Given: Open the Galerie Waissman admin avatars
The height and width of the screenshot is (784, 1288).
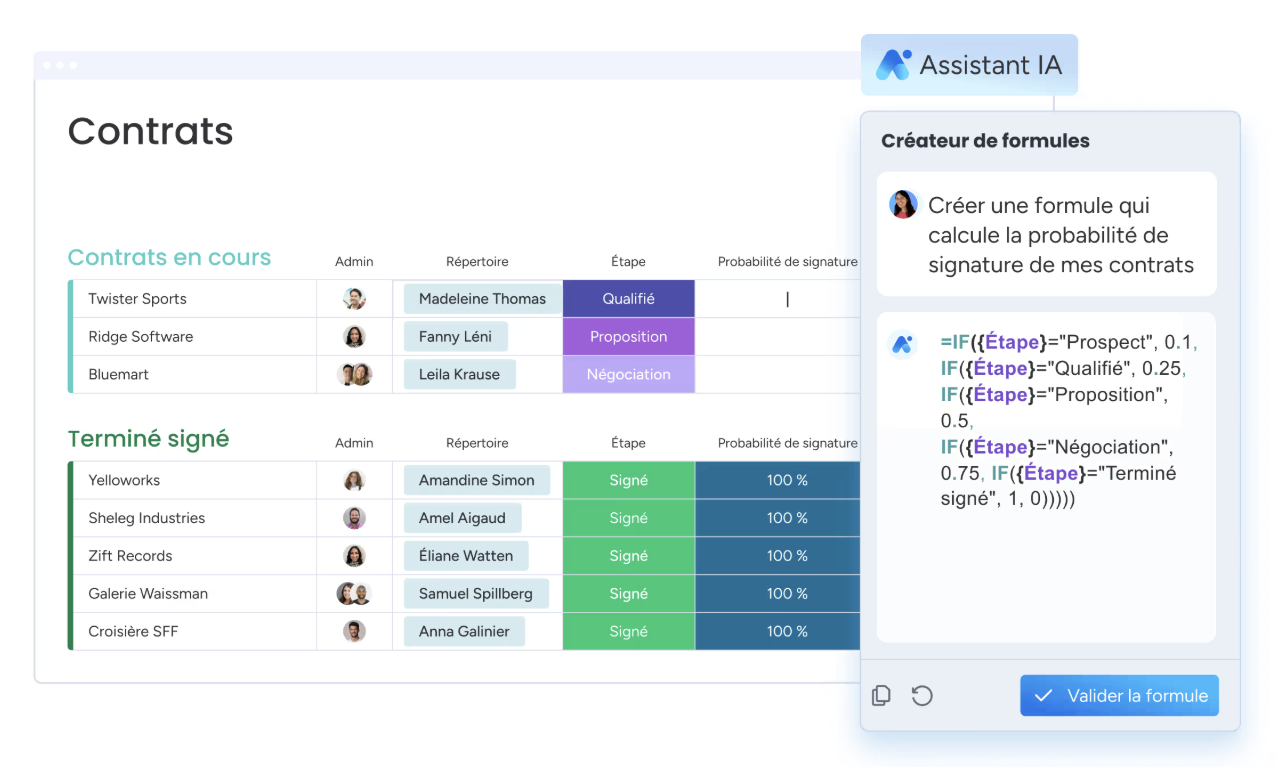Looking at the screenshot, I should (354, 593).
